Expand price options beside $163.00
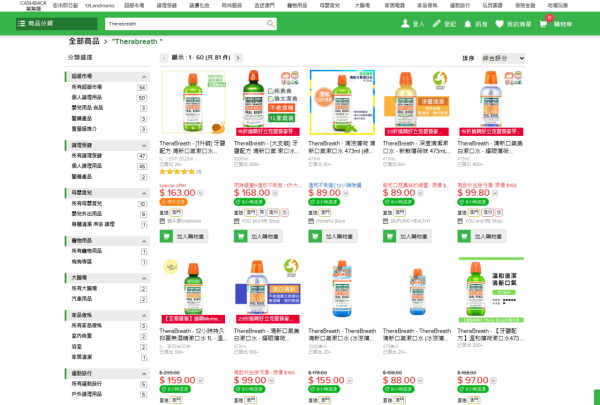Image resolution: width=600 pixels, height=405 pixels. pyautogui.click(x=200, y=193)
